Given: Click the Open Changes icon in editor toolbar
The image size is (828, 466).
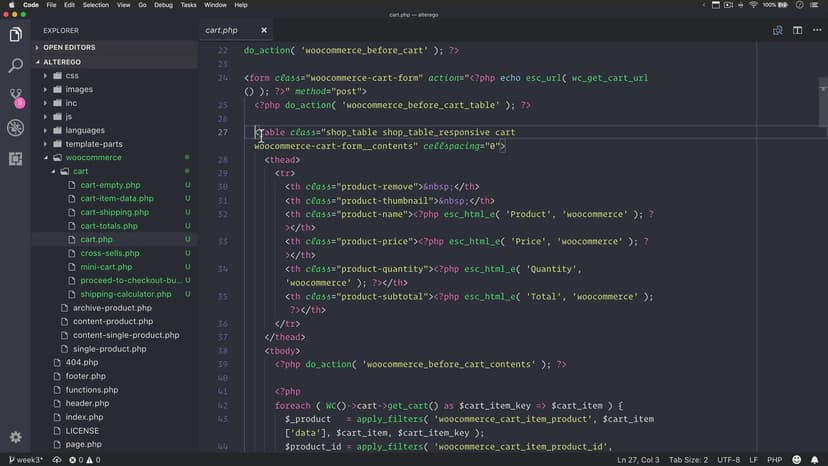Looking at the screenshot, I should click(777, 30).
